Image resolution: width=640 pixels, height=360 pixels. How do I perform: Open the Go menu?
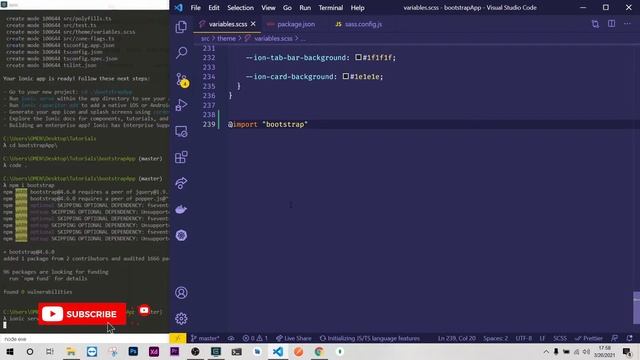[287, 8]
